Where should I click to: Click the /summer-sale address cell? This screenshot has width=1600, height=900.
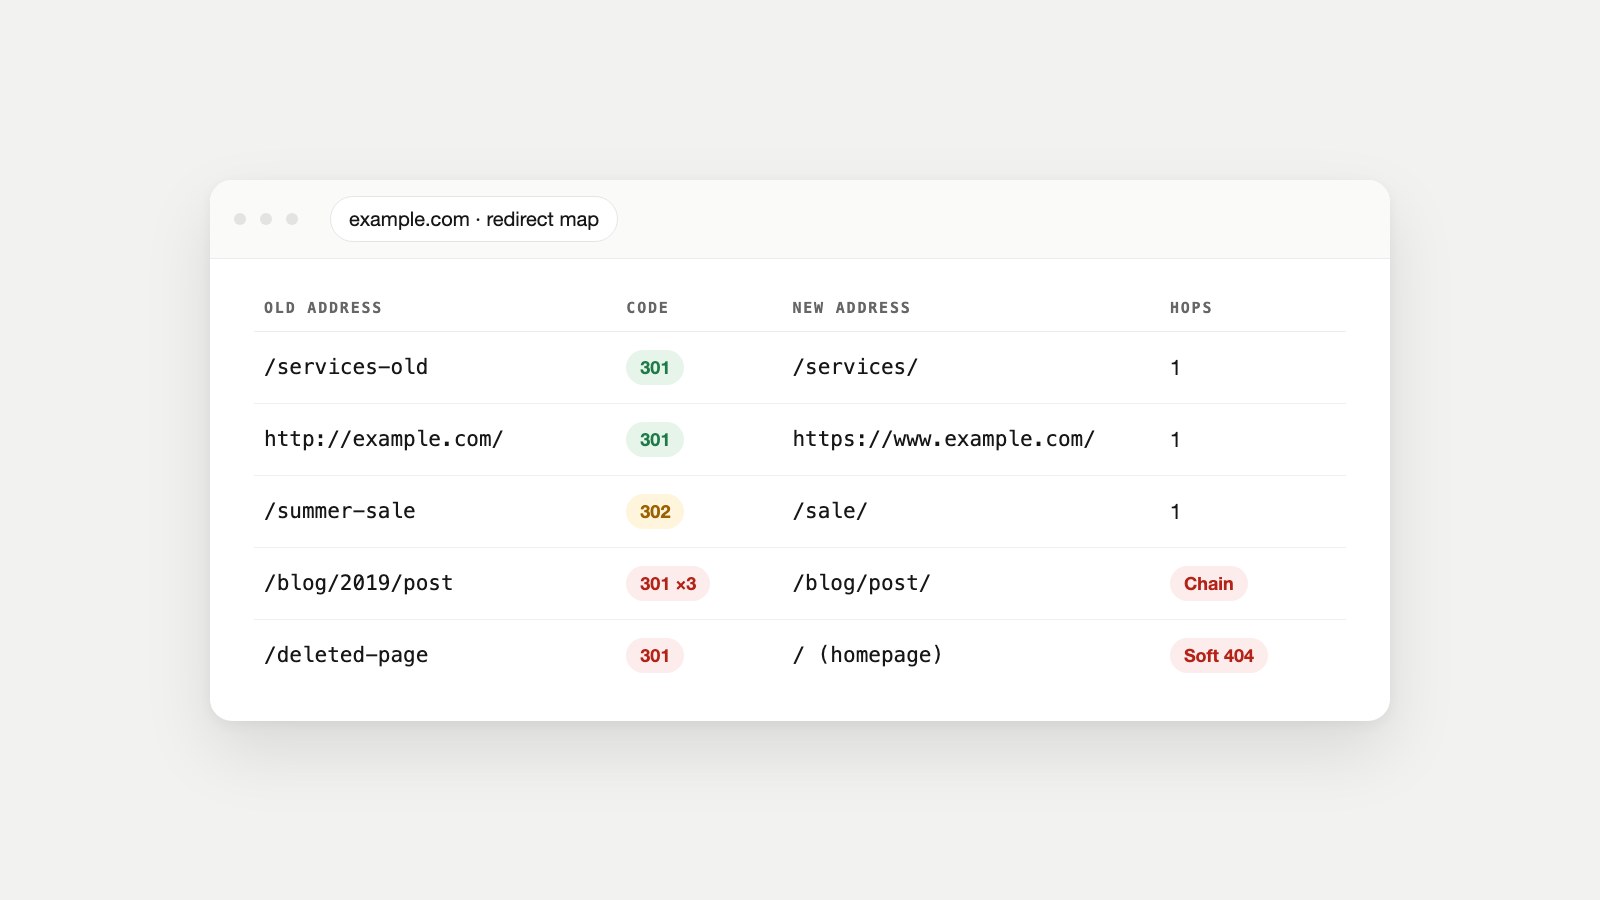pyautogui.click(x=340, y=511)
